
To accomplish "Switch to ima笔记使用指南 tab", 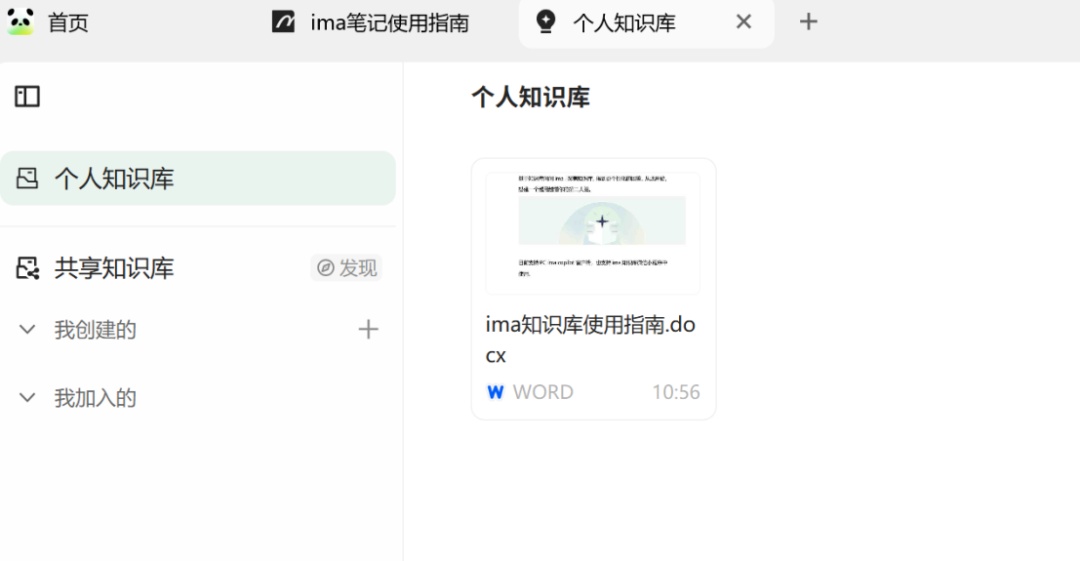I will pyautogui.click(x=389, y=23).
